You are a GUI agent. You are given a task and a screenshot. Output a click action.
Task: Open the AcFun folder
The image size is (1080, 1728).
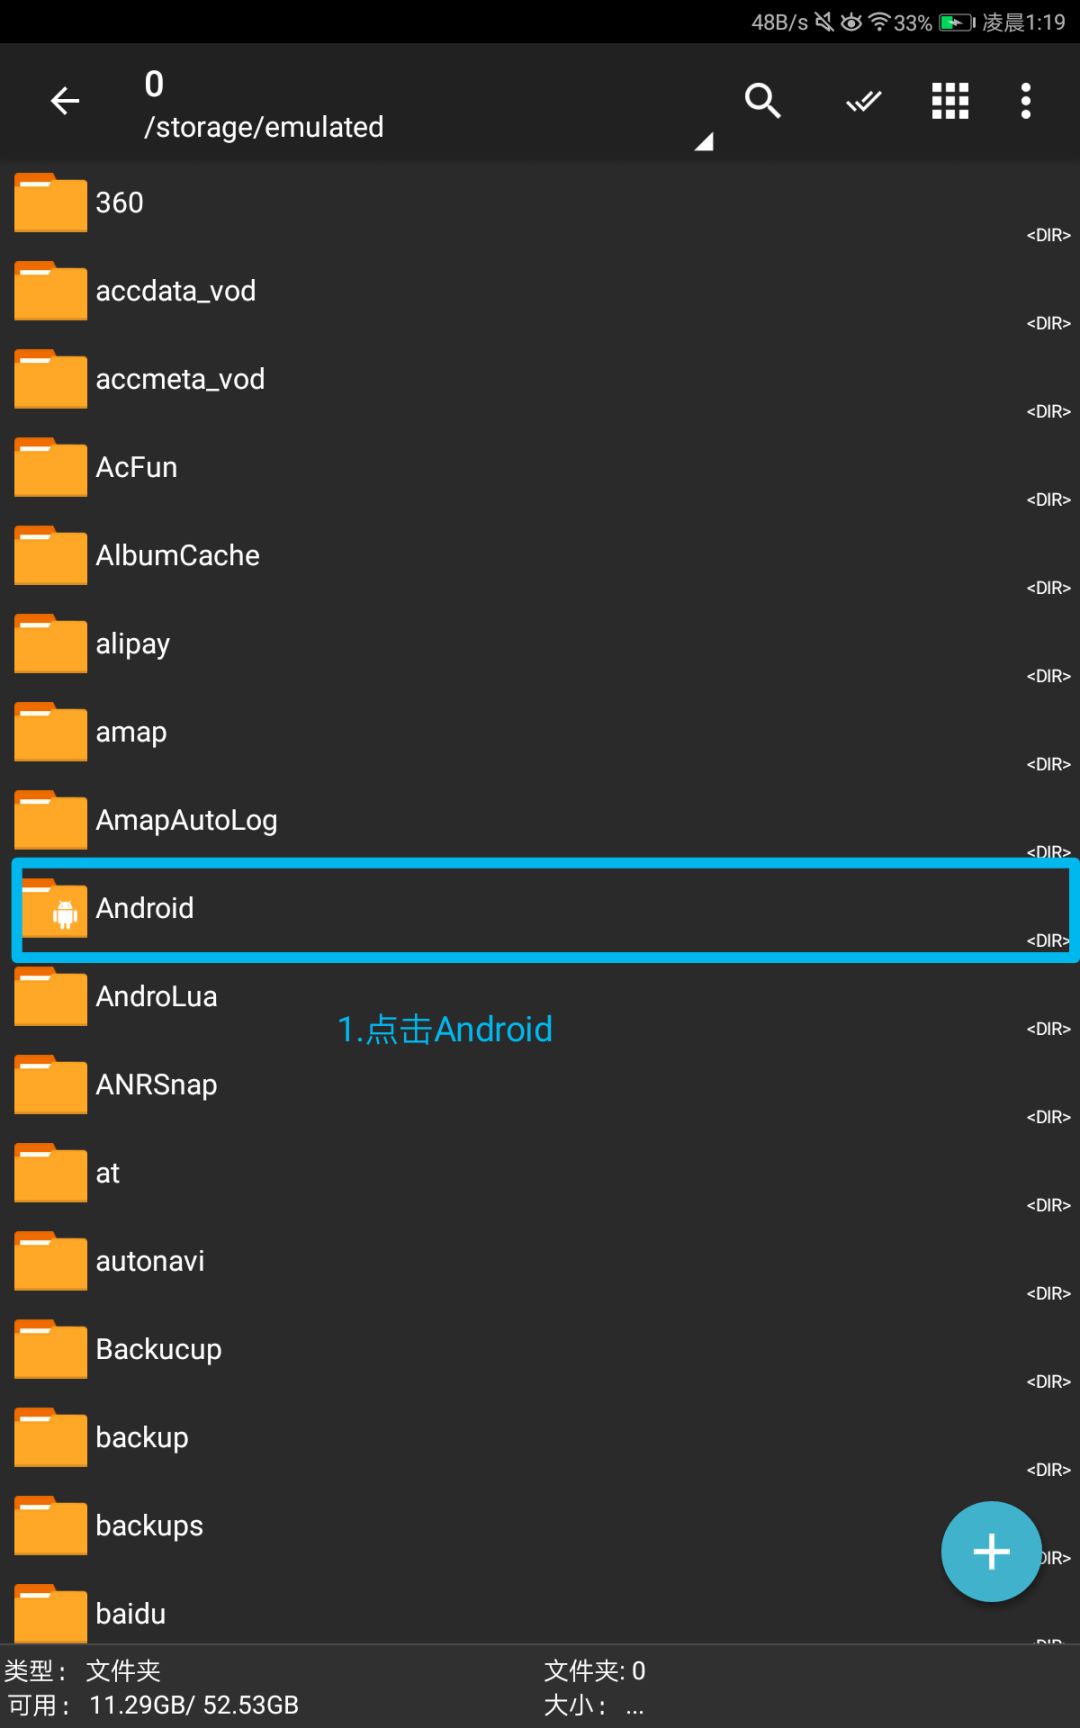tap(137, 468)
